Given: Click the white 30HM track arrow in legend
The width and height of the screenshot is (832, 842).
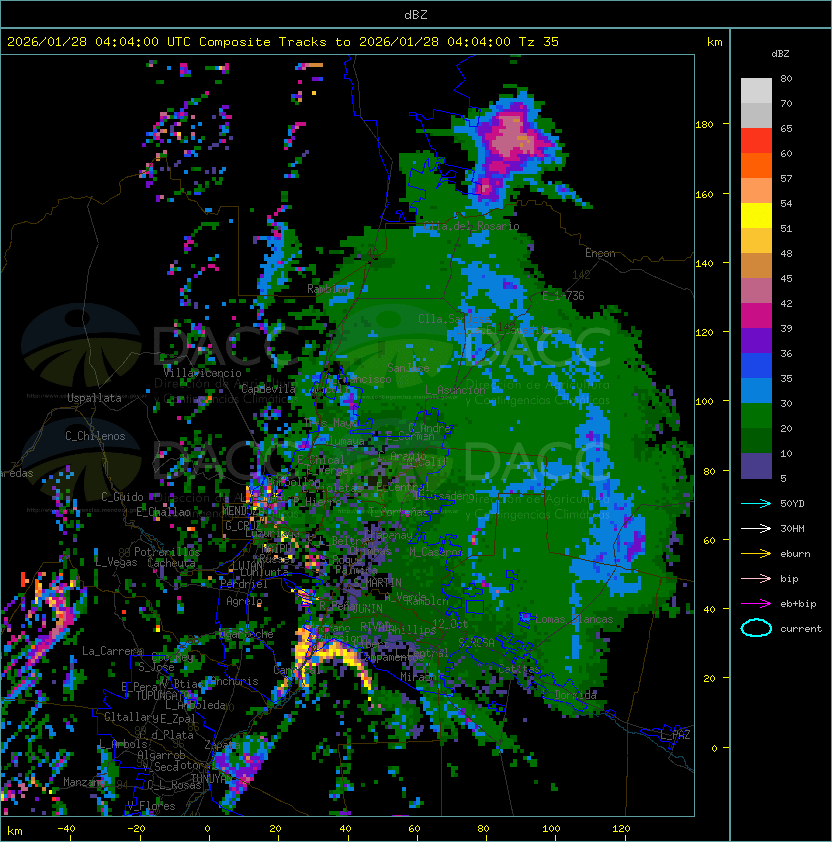Looking at the screenshot, I should [756, 529].
